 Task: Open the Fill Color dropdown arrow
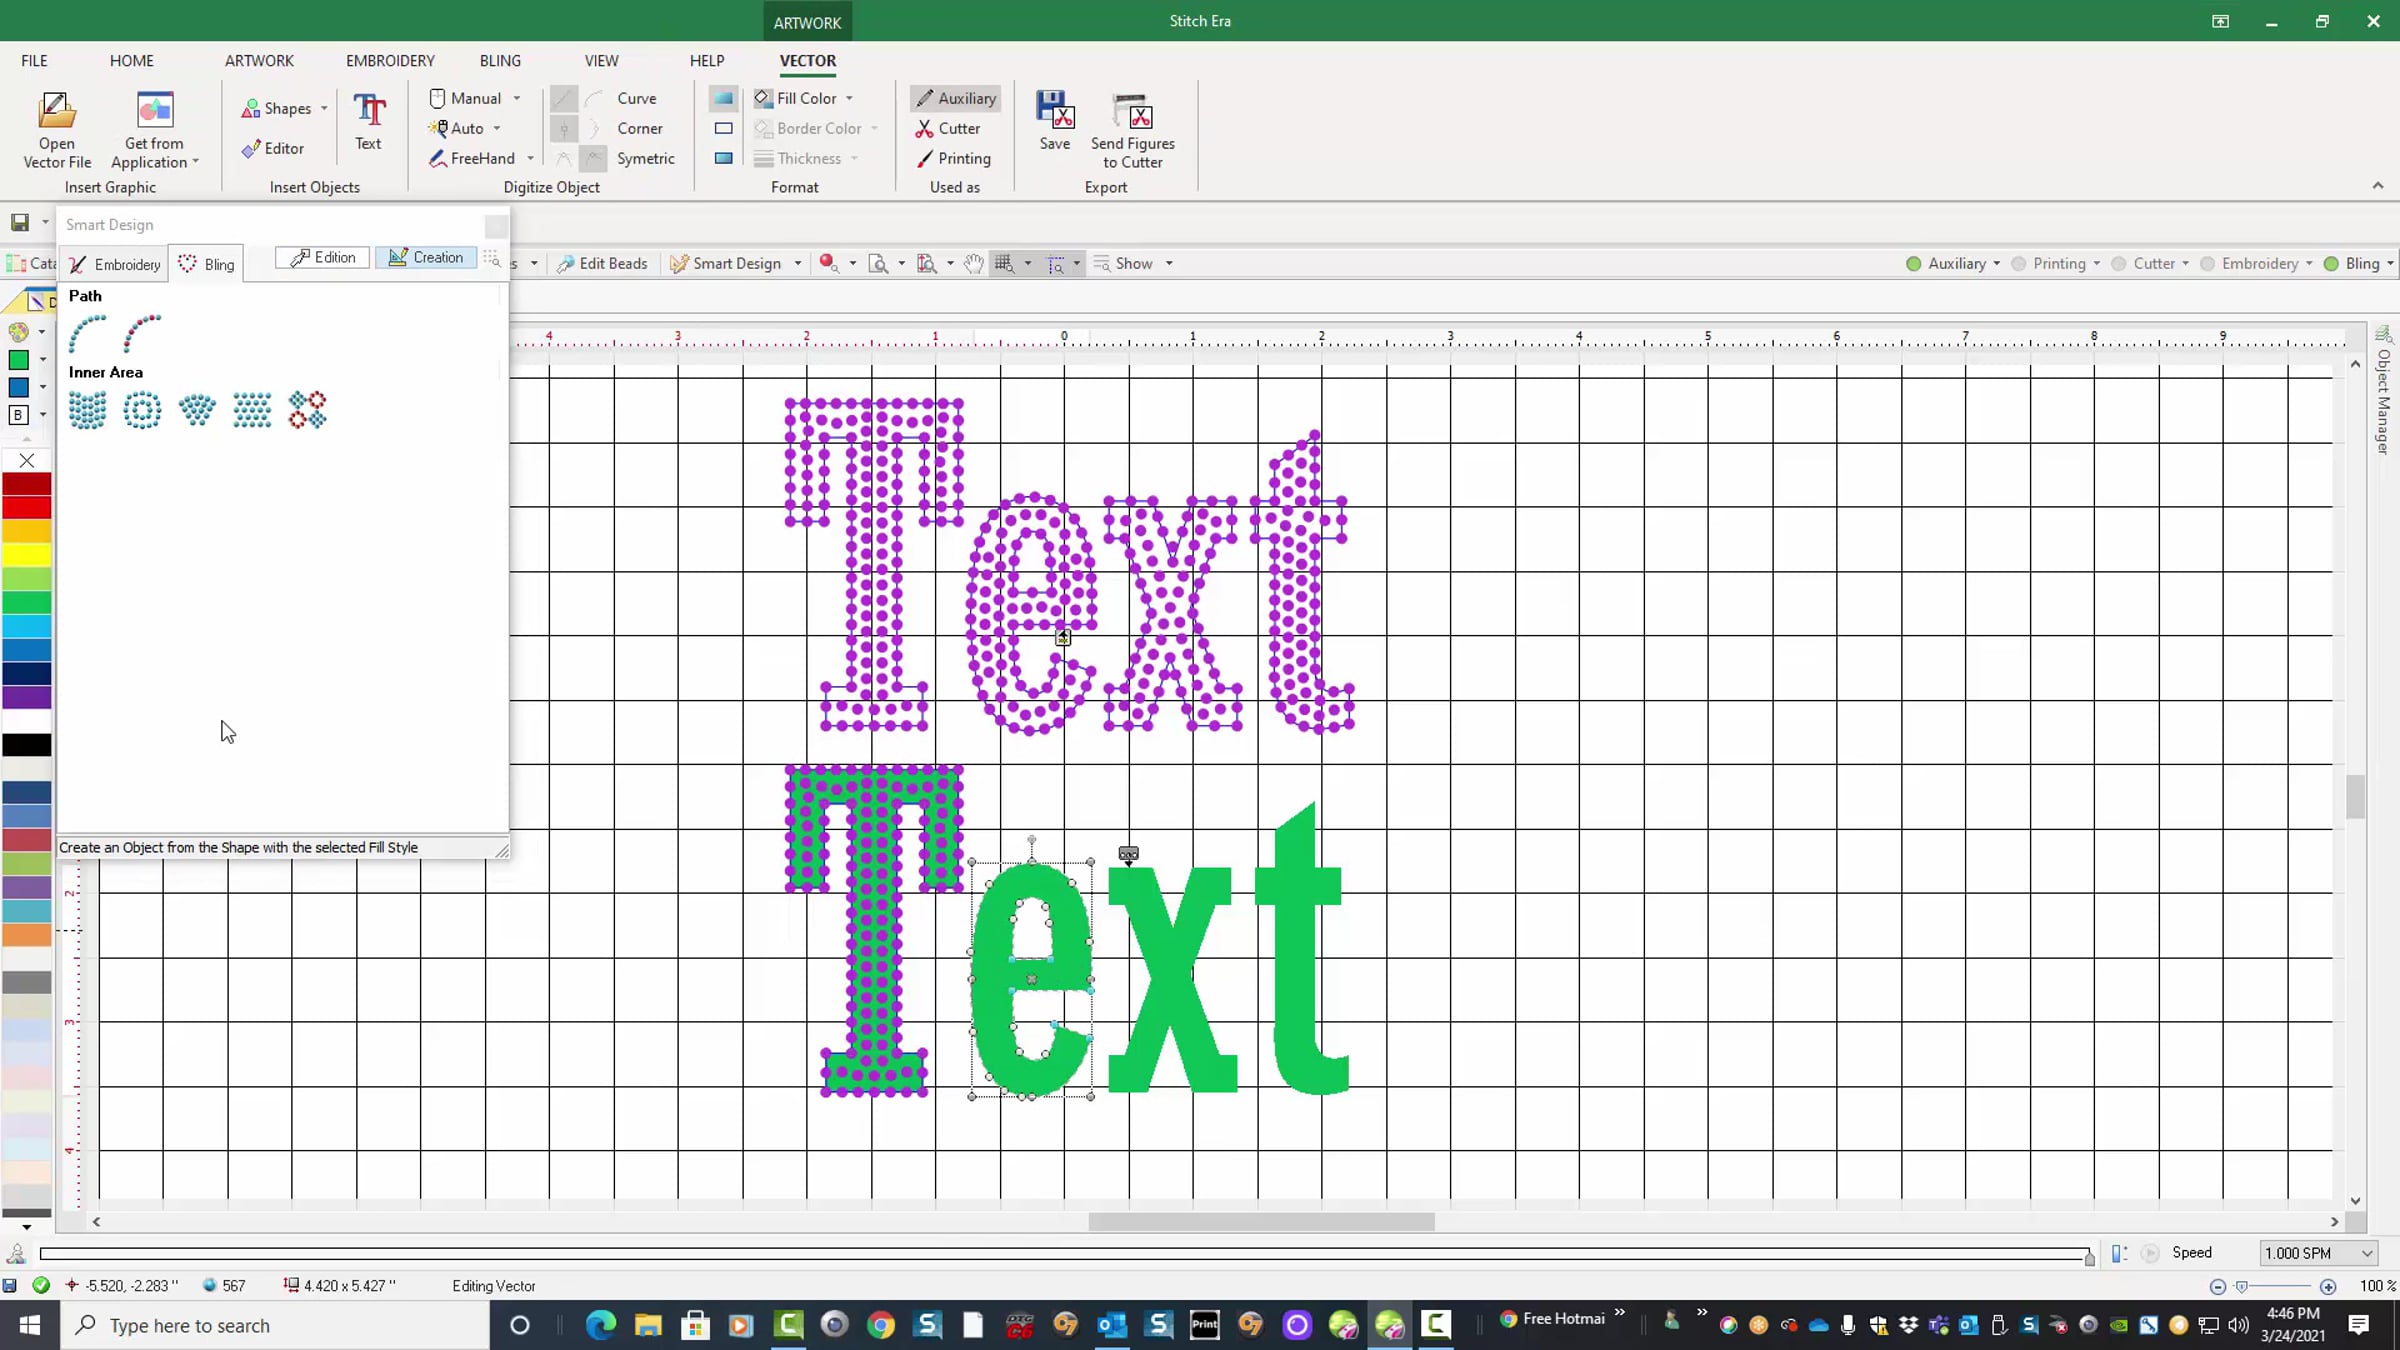pos(849,98)
